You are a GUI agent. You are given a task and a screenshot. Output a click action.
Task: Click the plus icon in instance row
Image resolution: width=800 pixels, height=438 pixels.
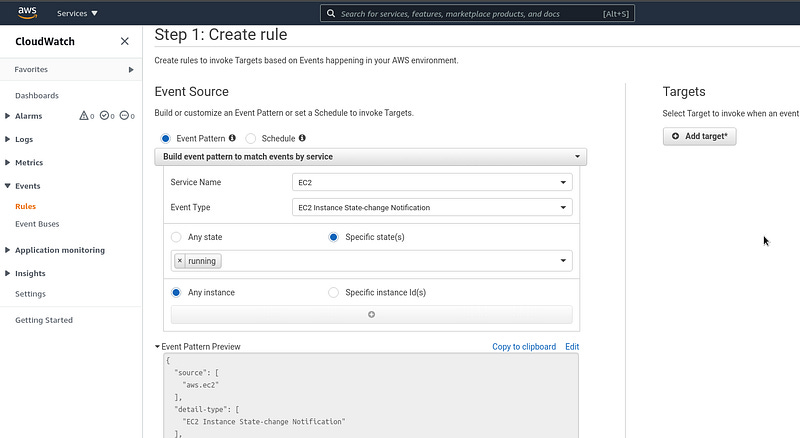point(371,314)
